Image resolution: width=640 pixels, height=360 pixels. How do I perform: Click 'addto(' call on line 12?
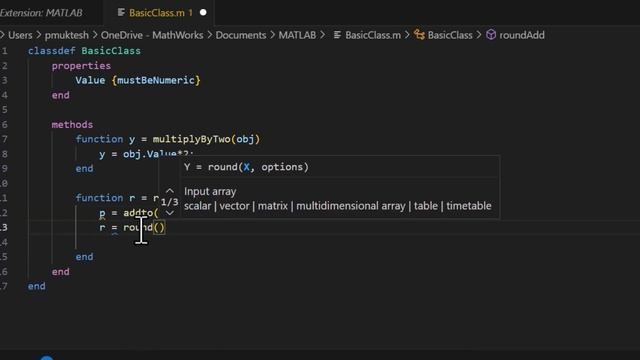coord(141,213)
